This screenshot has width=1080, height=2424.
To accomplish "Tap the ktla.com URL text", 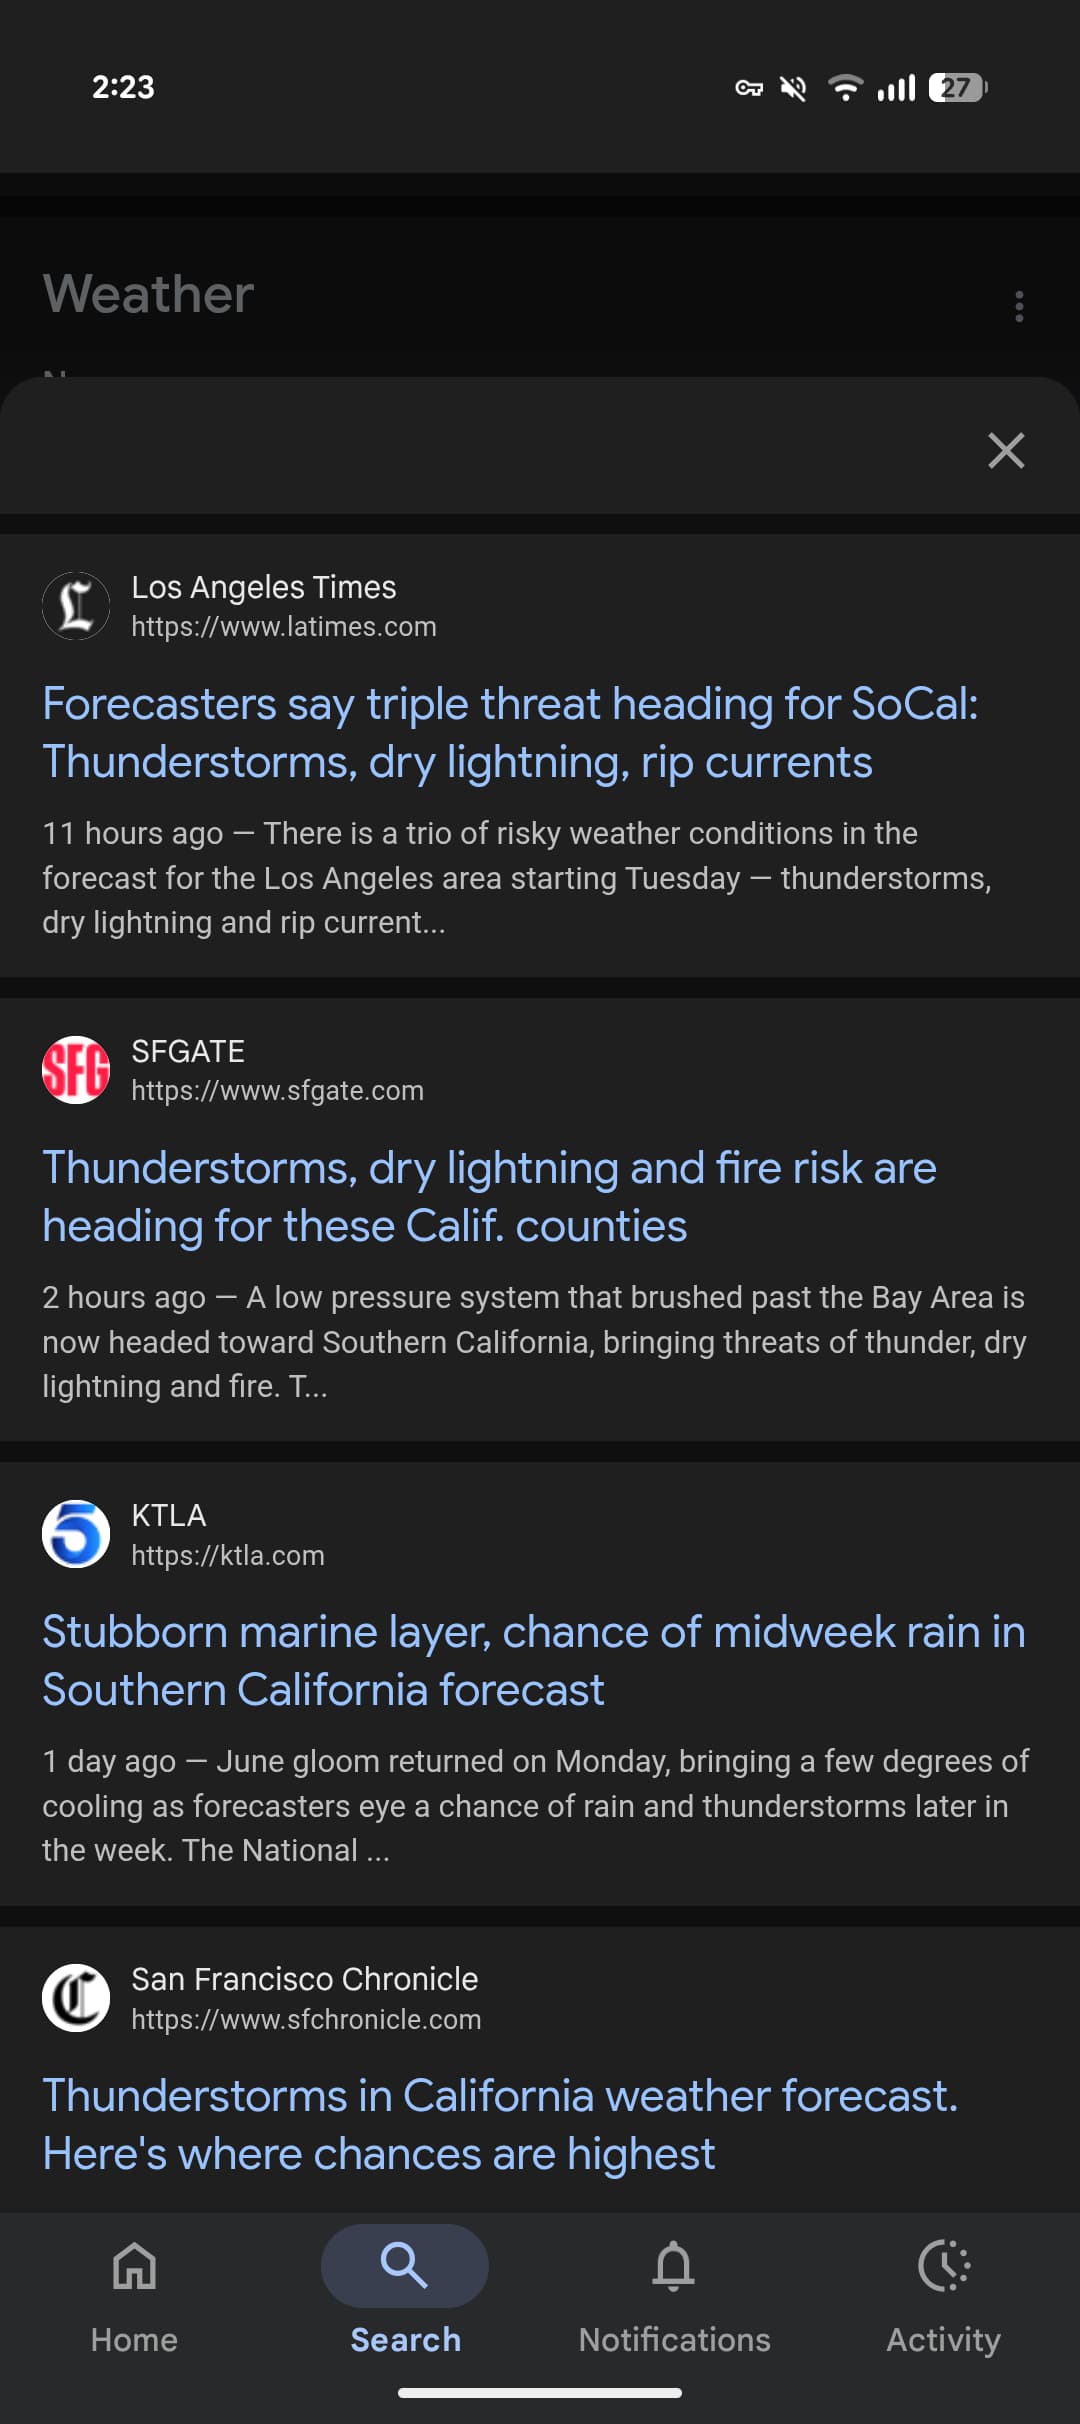I will click(x=228, y=1556).
